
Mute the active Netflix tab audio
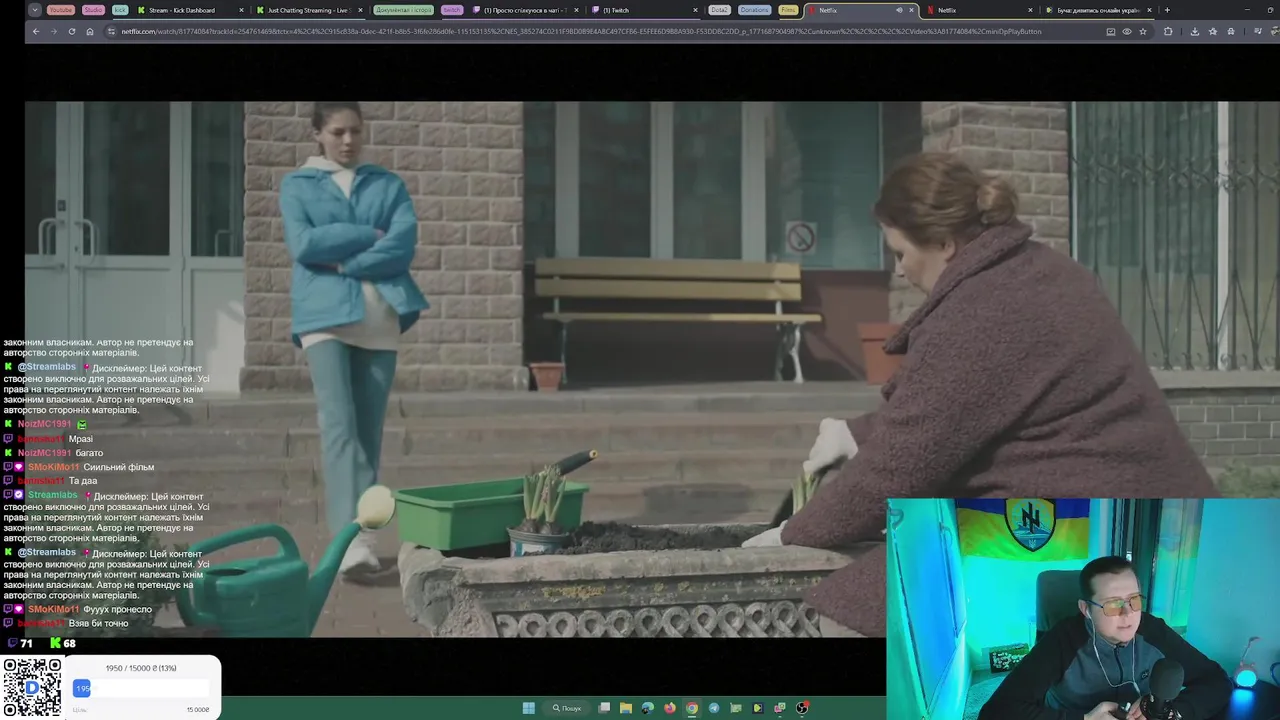pos(898,10)
